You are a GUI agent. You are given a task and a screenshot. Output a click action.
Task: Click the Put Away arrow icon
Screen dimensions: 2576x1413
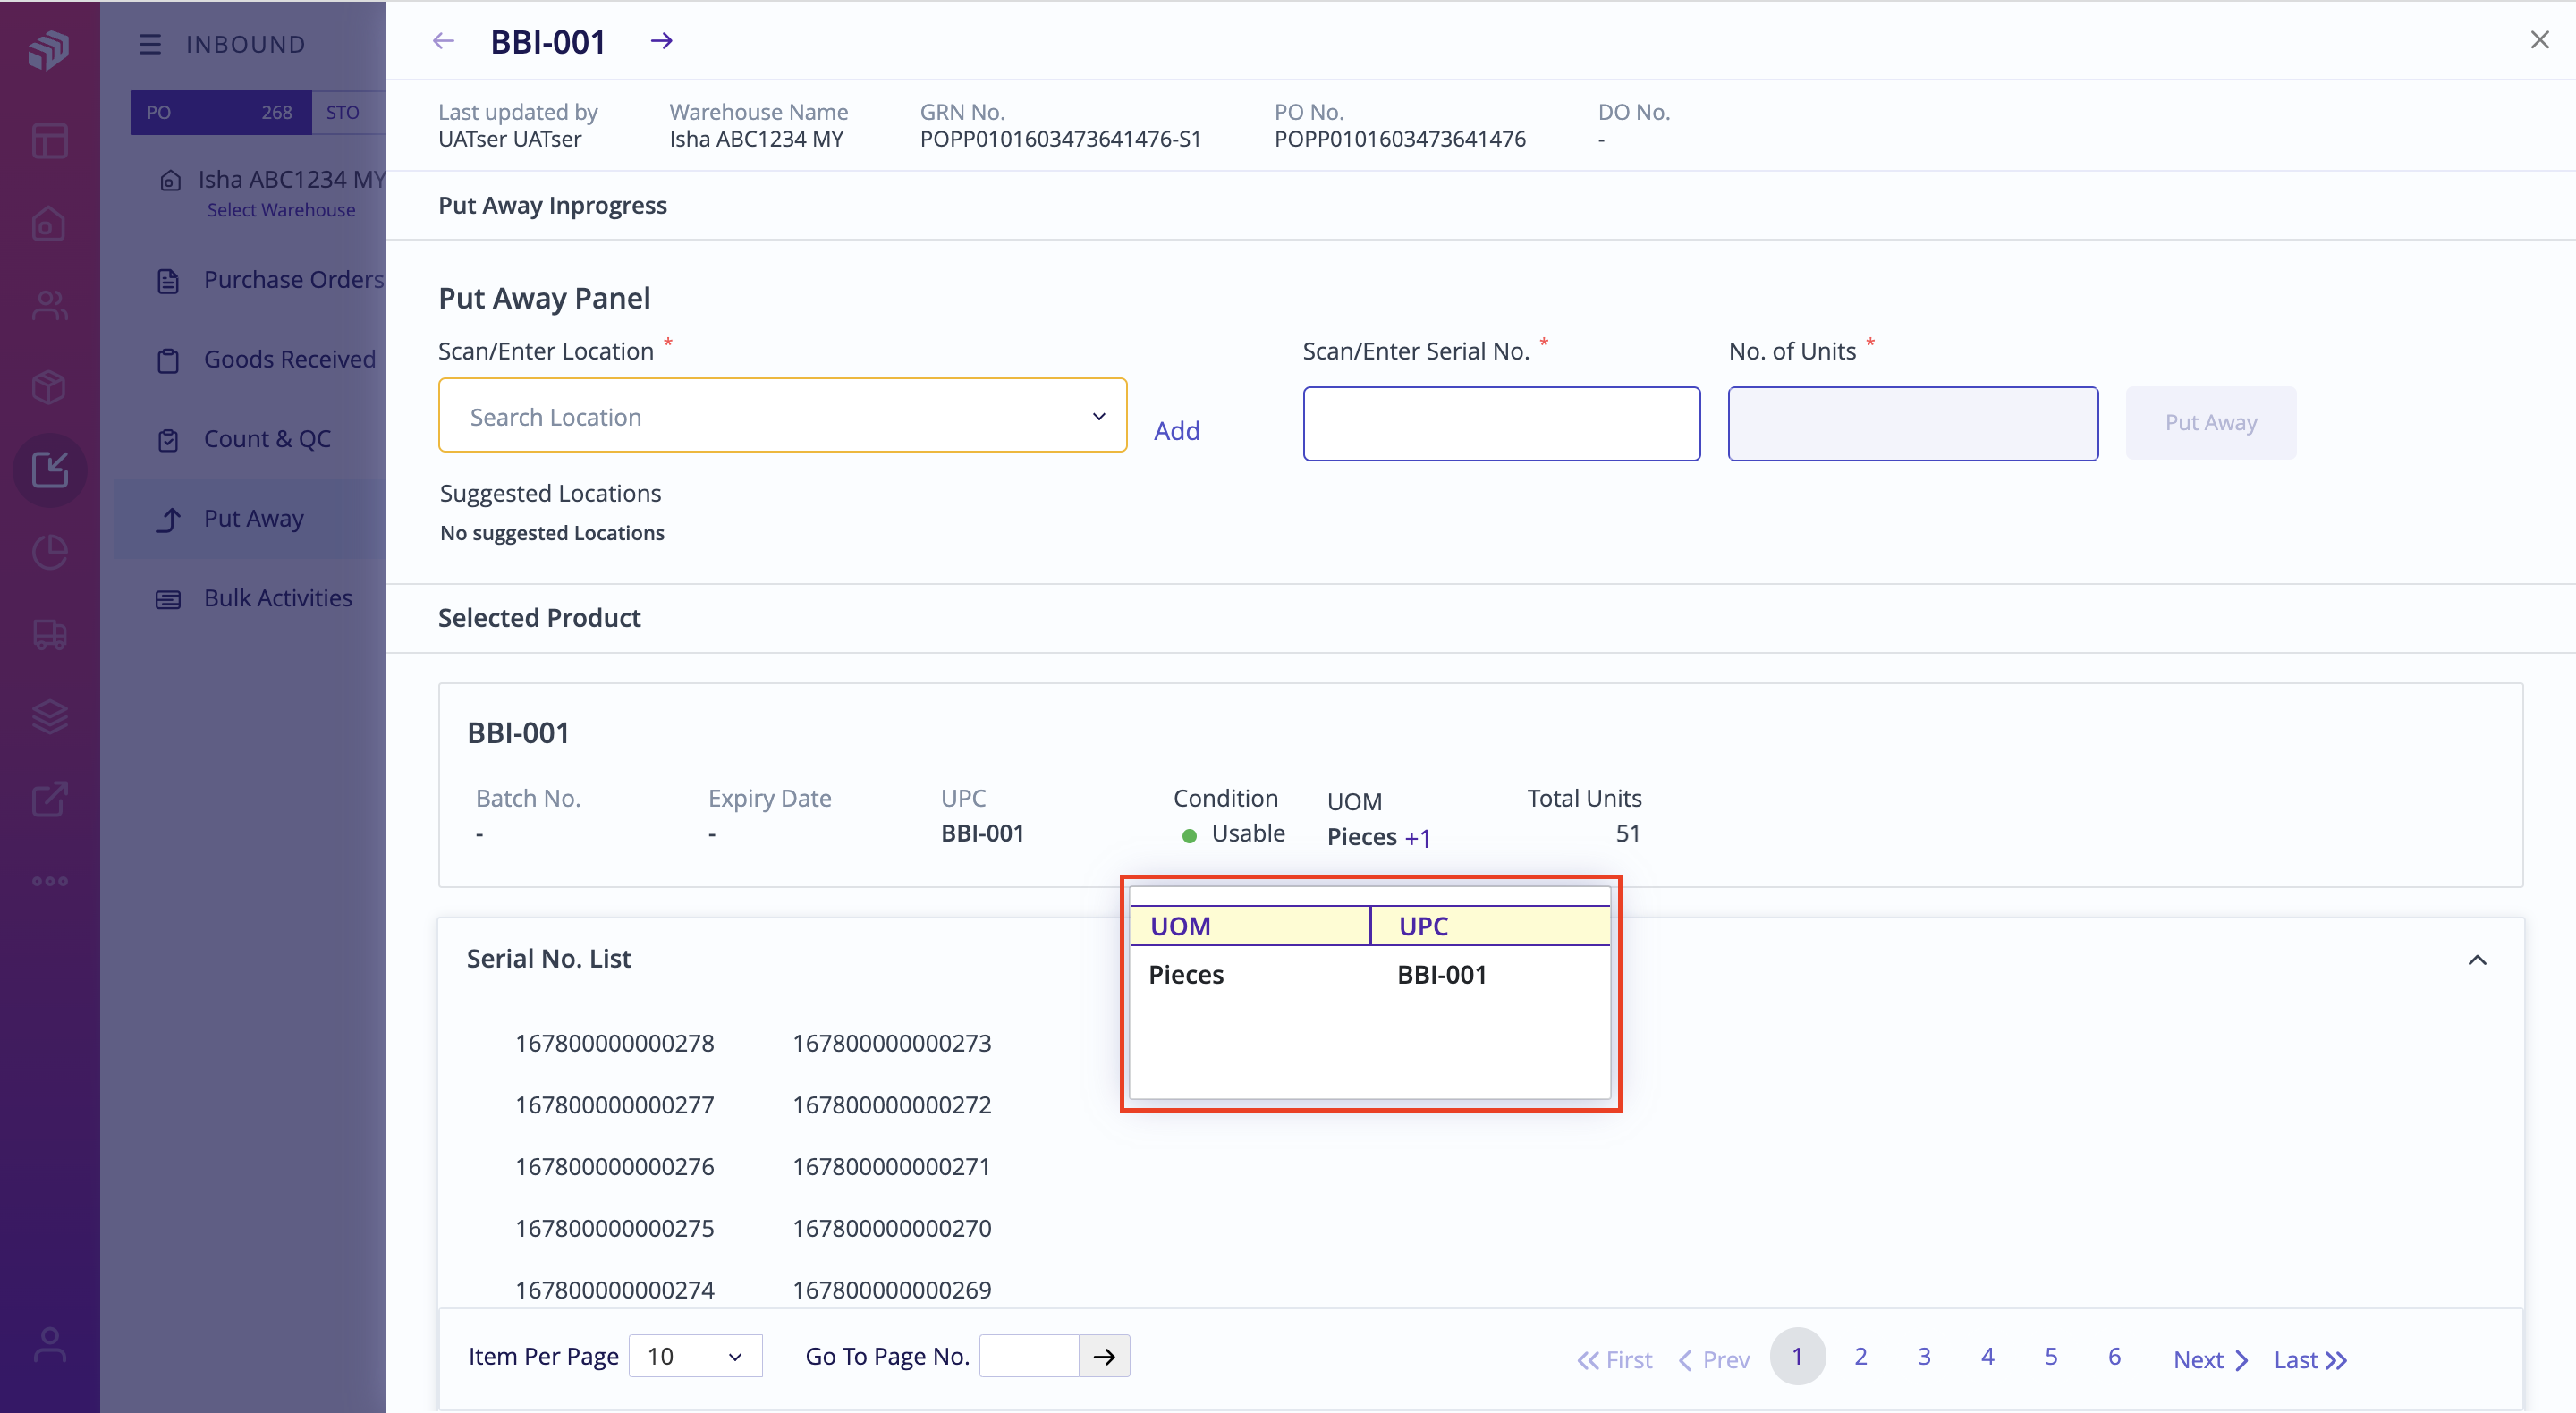pos(168,520)
